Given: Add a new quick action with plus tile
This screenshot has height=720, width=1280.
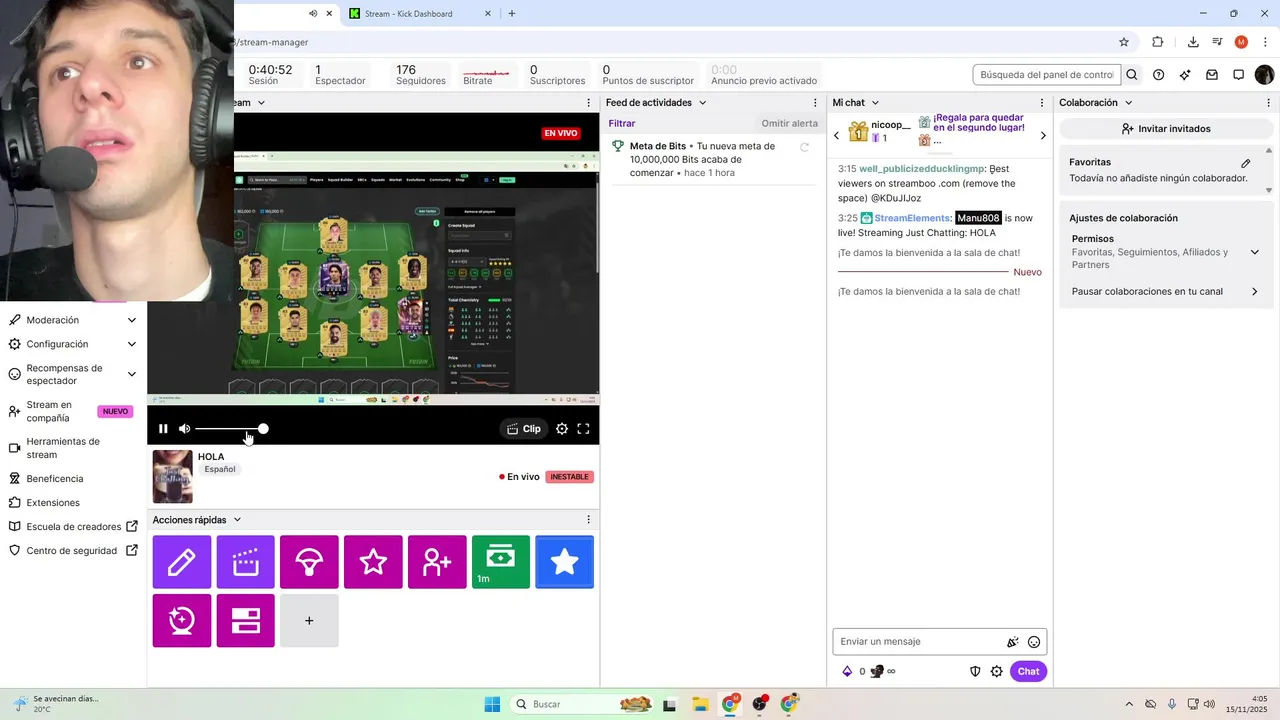Looking at the screenshot, I should pos(309,621).
